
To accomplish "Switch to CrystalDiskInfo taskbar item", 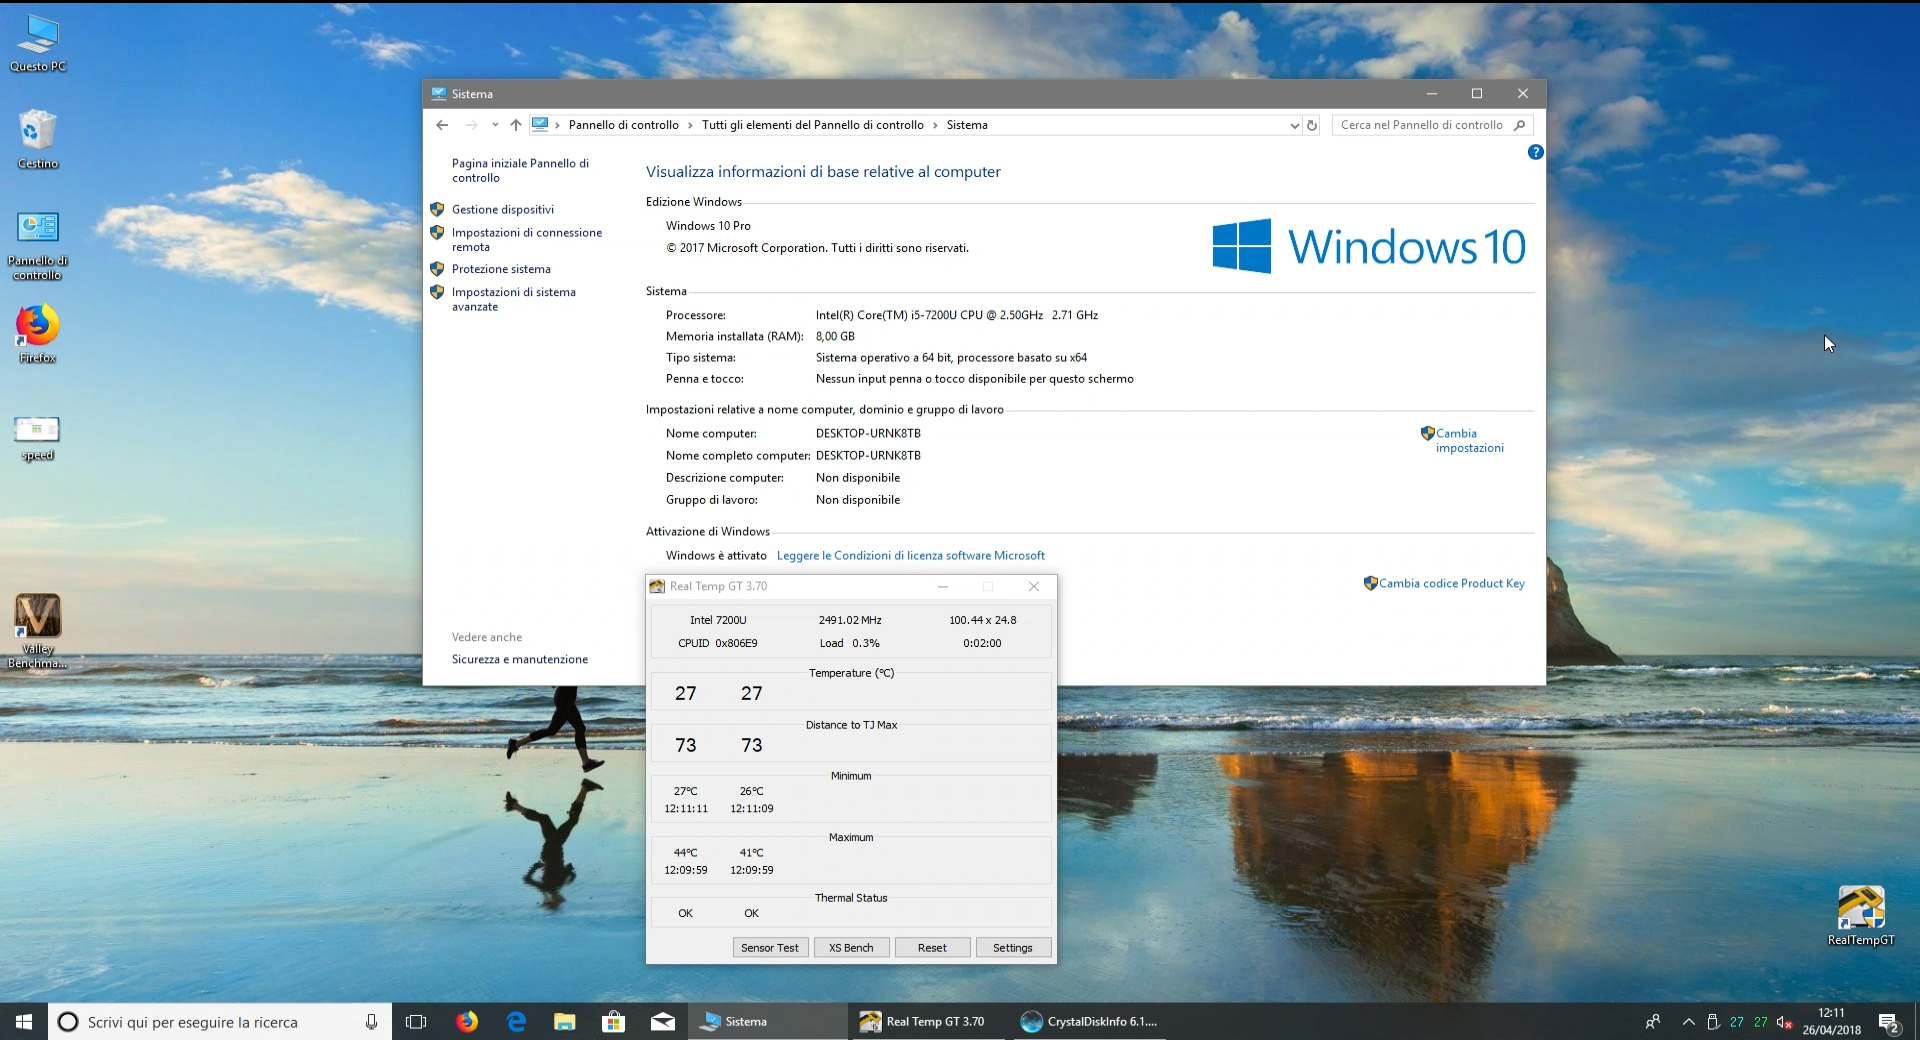I will point(1090,1021).
